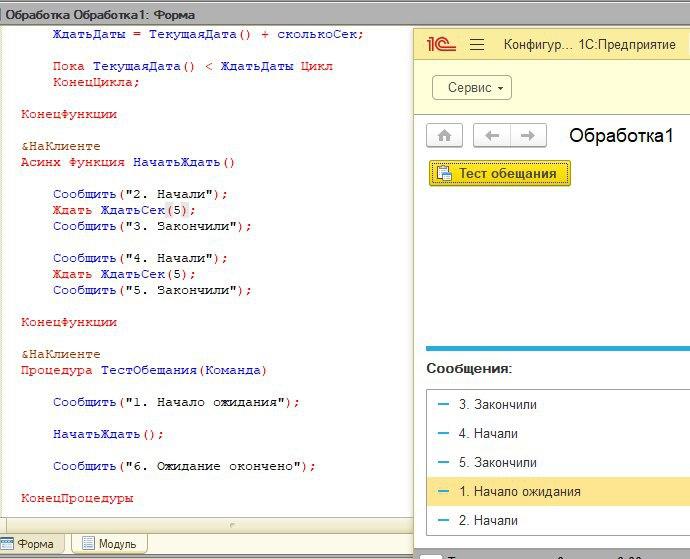Run the Тест обещания command button
Image resolution: width=690 pixels, height=559 pixels.
tap(500, 173)
